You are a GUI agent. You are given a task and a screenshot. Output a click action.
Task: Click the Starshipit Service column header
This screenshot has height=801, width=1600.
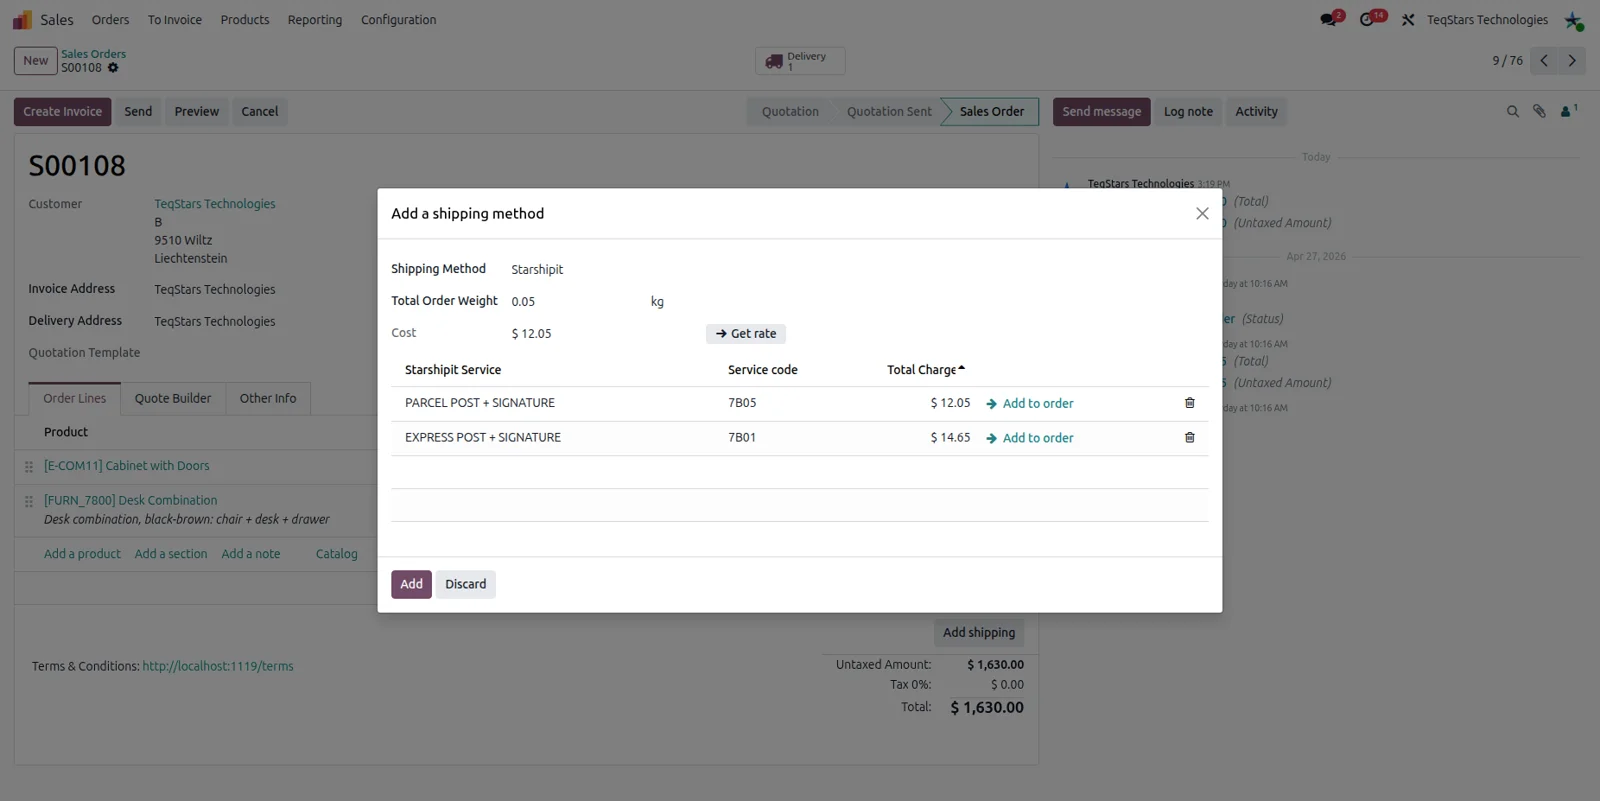pos(453,370)
